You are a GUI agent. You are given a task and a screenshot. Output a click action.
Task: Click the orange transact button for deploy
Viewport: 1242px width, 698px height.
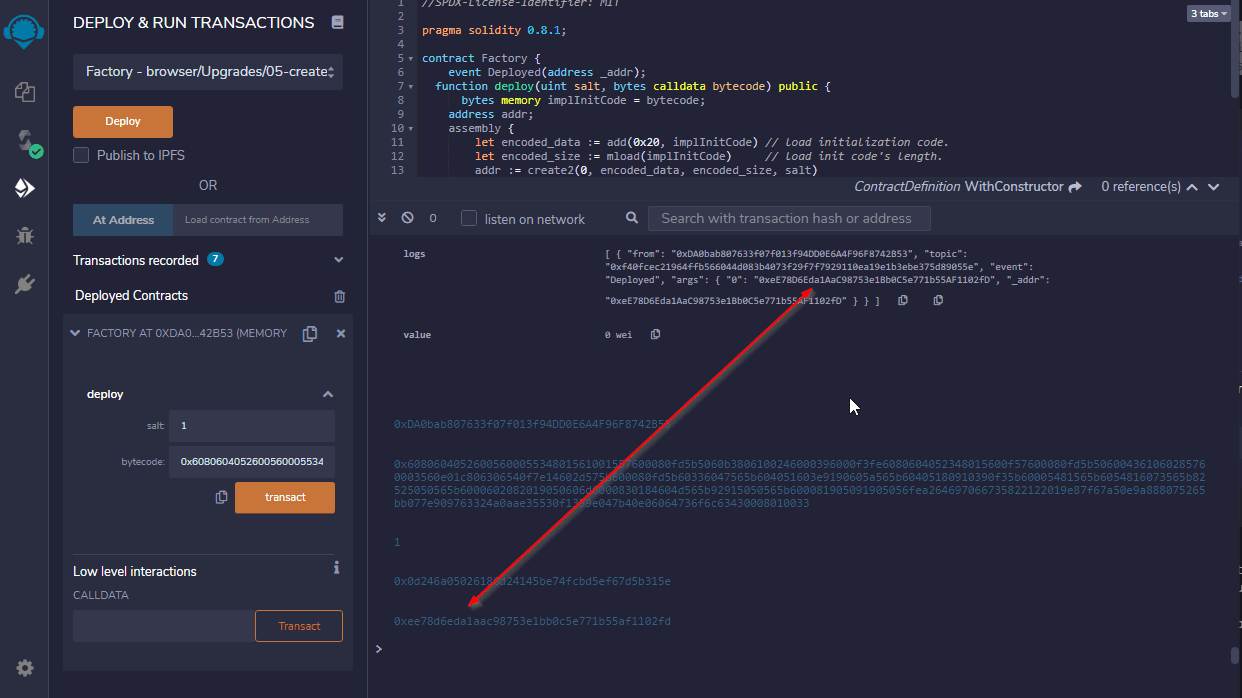point(285,497)
